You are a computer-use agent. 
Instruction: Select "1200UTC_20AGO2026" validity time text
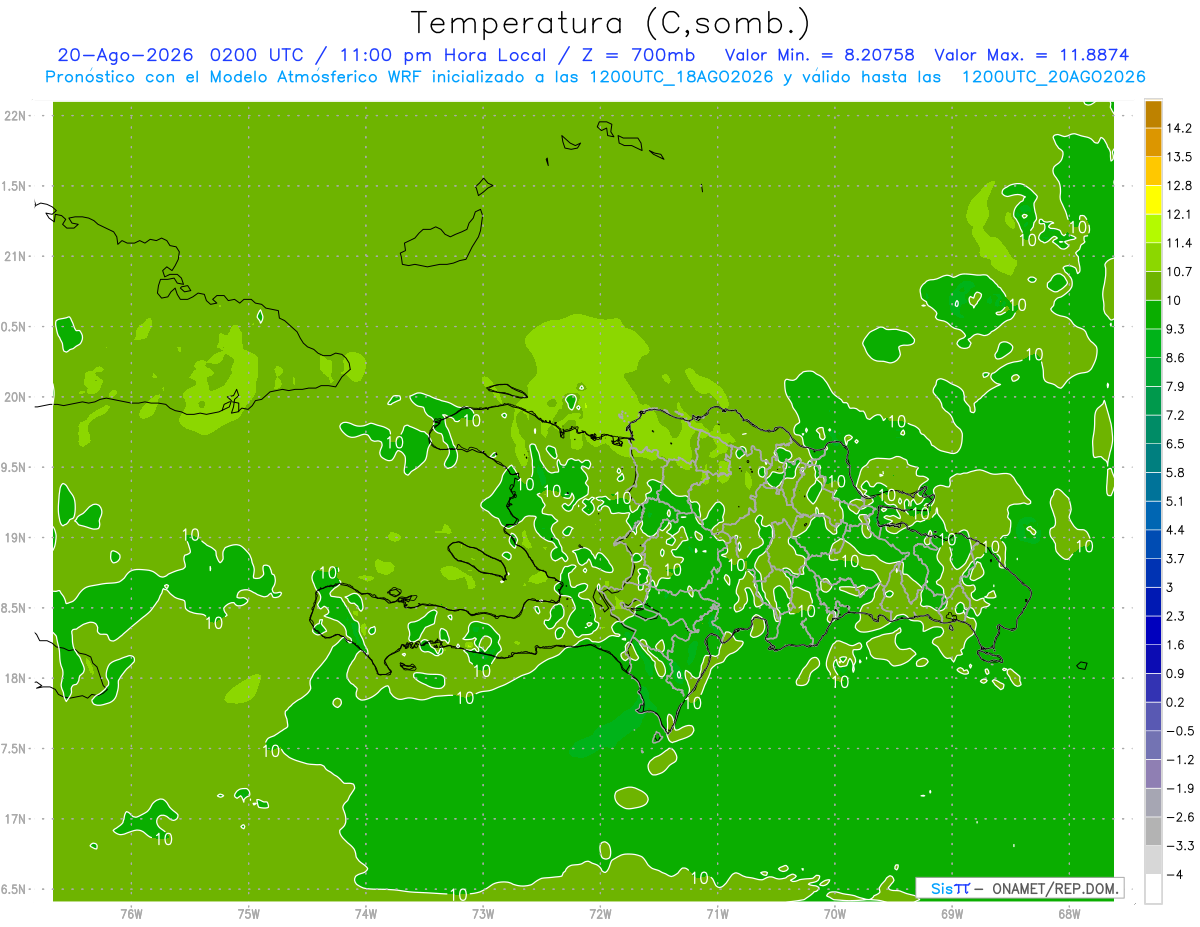[1053, 77]
